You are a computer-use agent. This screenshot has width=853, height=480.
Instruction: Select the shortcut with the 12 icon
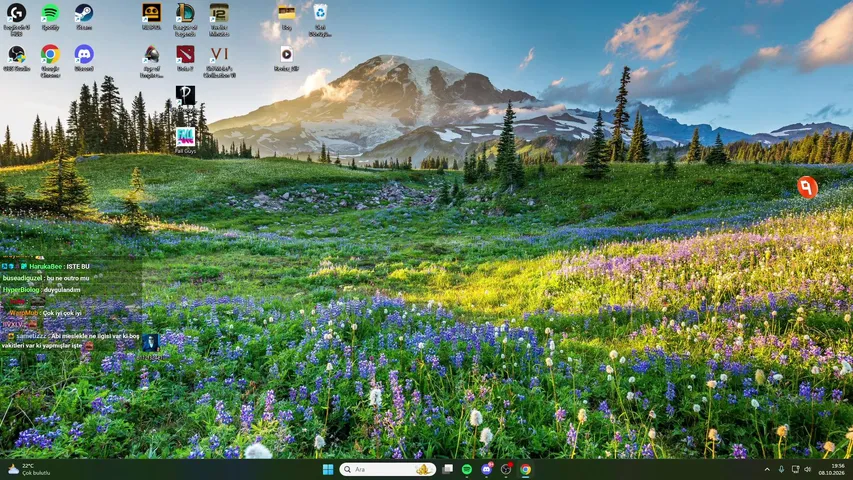pyautogui.click(x=219, y=19)
